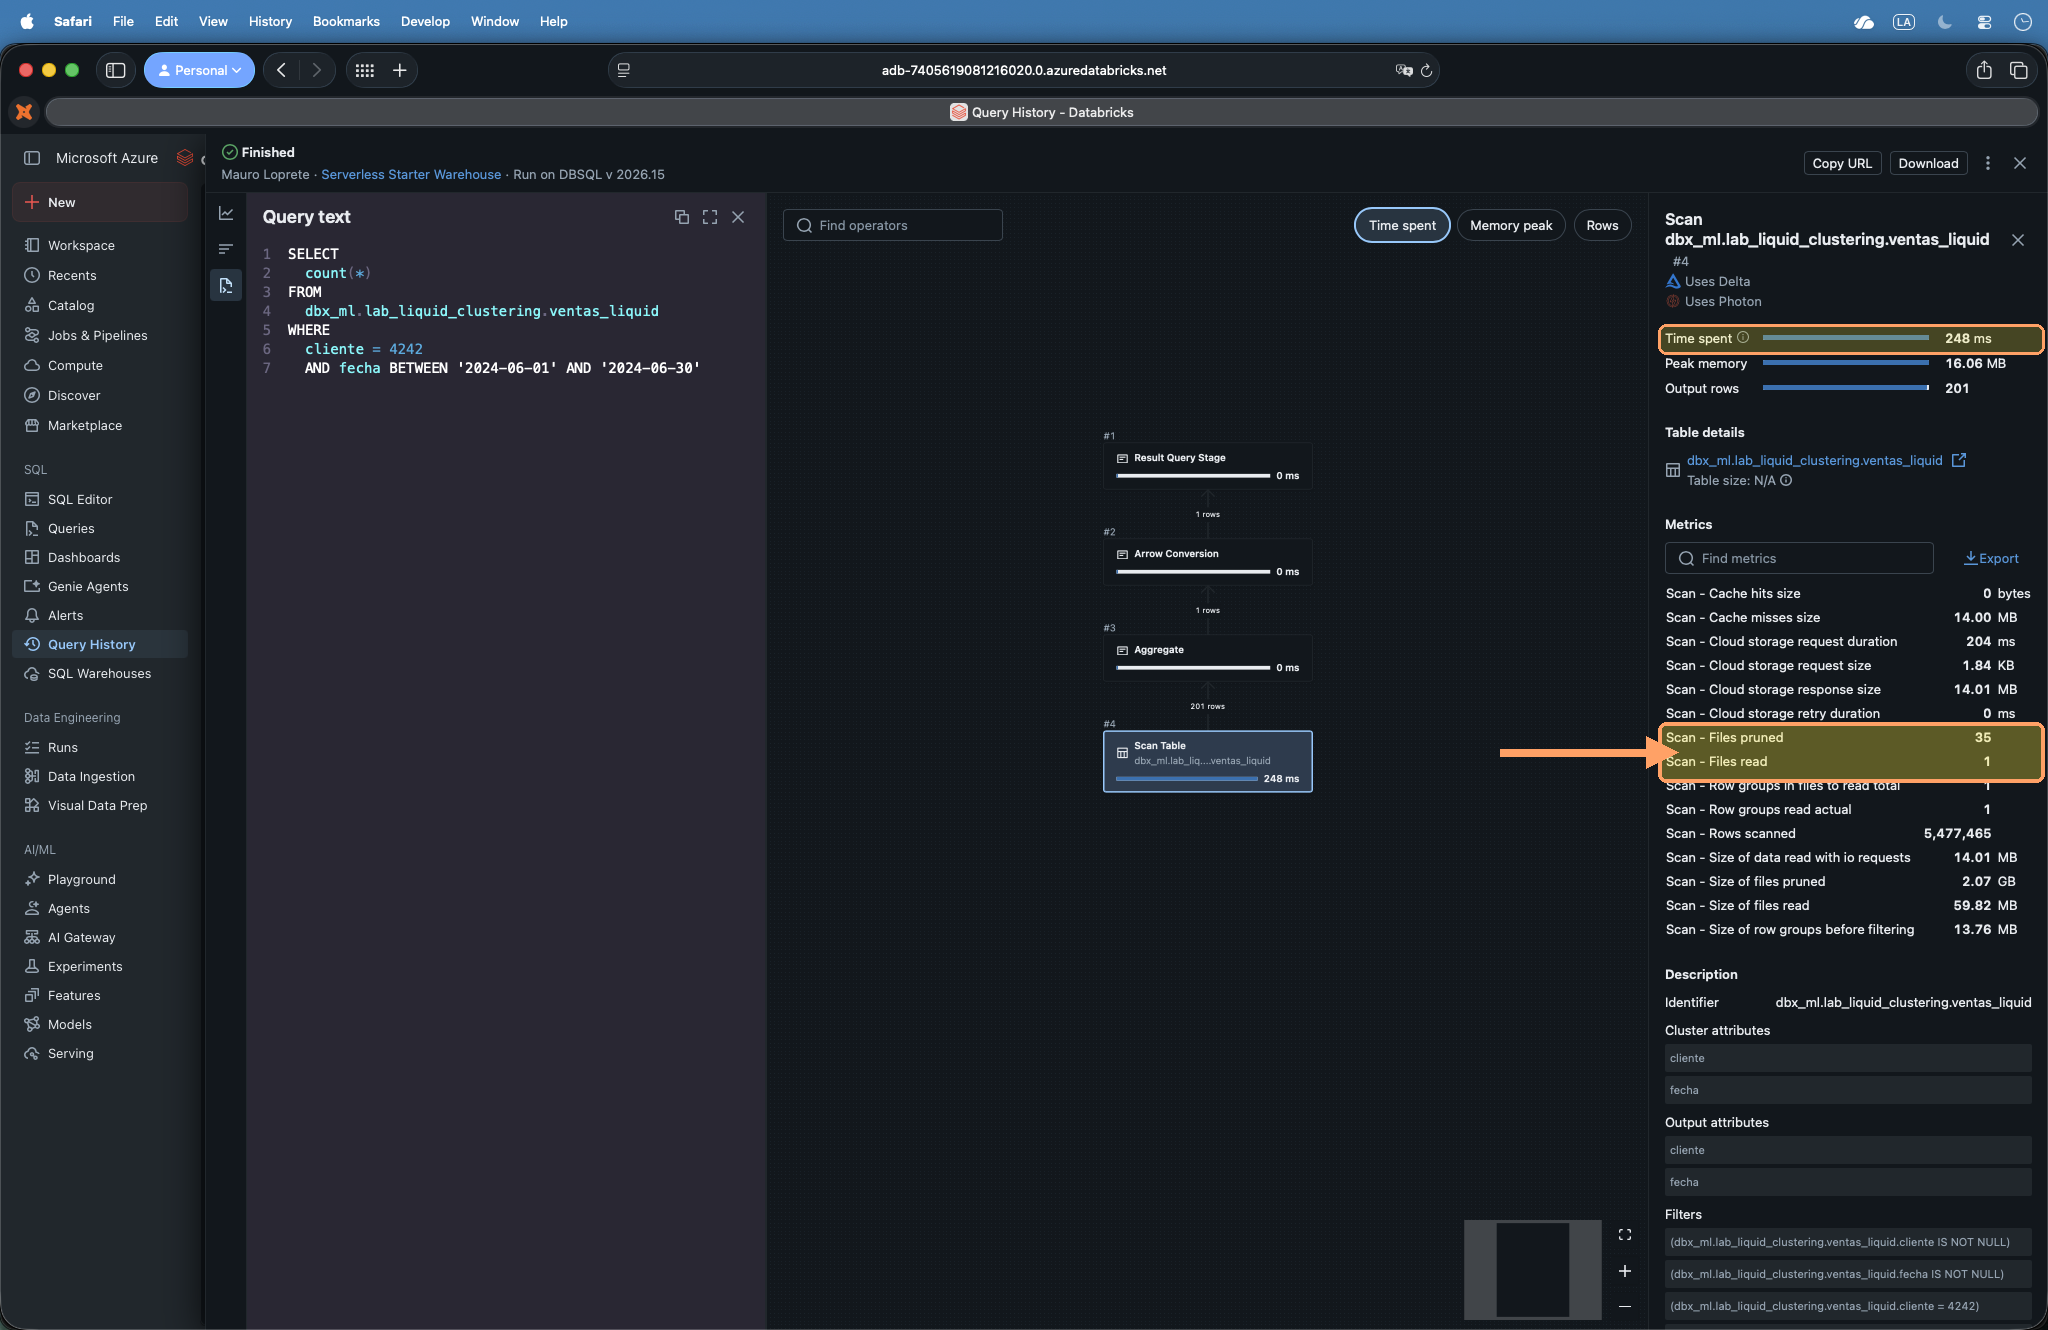Viewport: 2048px width, 1330px height.
Task: Open the File menu
Action: 123,21
